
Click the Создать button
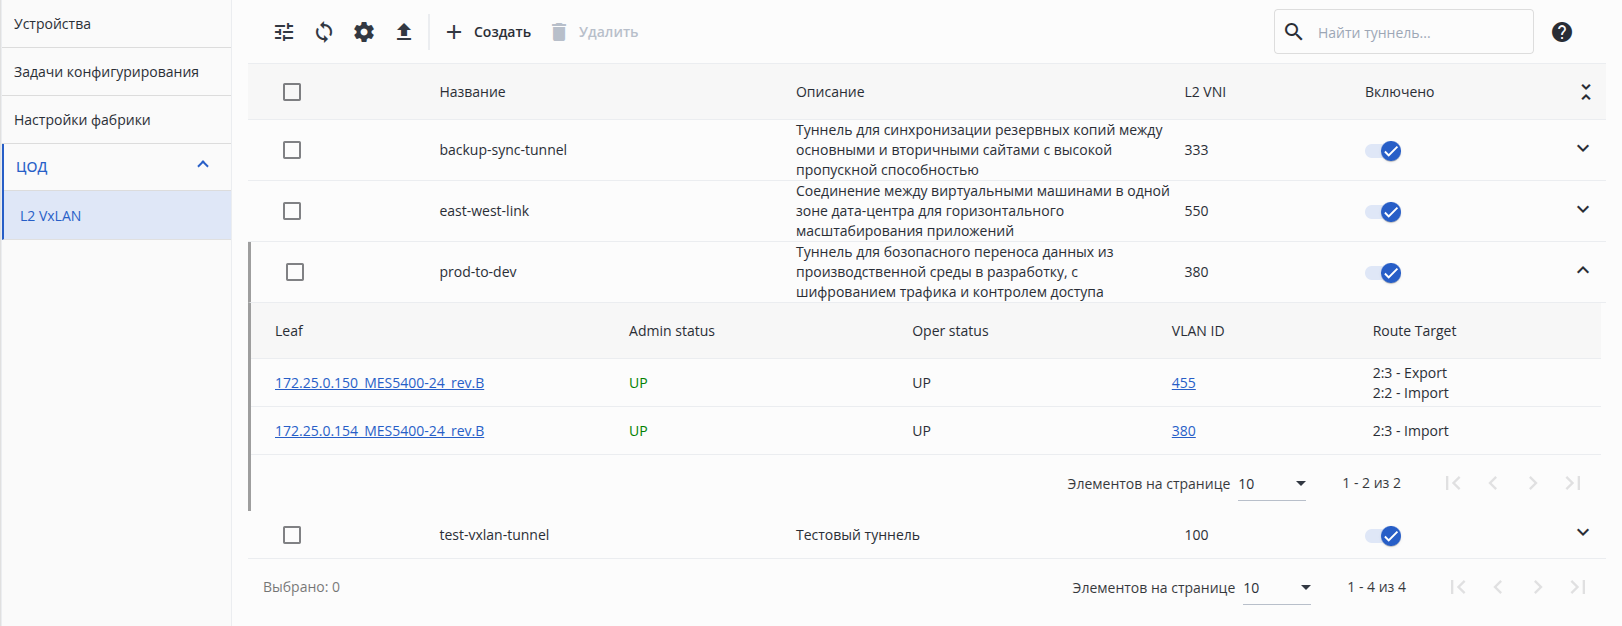point(488,32)
